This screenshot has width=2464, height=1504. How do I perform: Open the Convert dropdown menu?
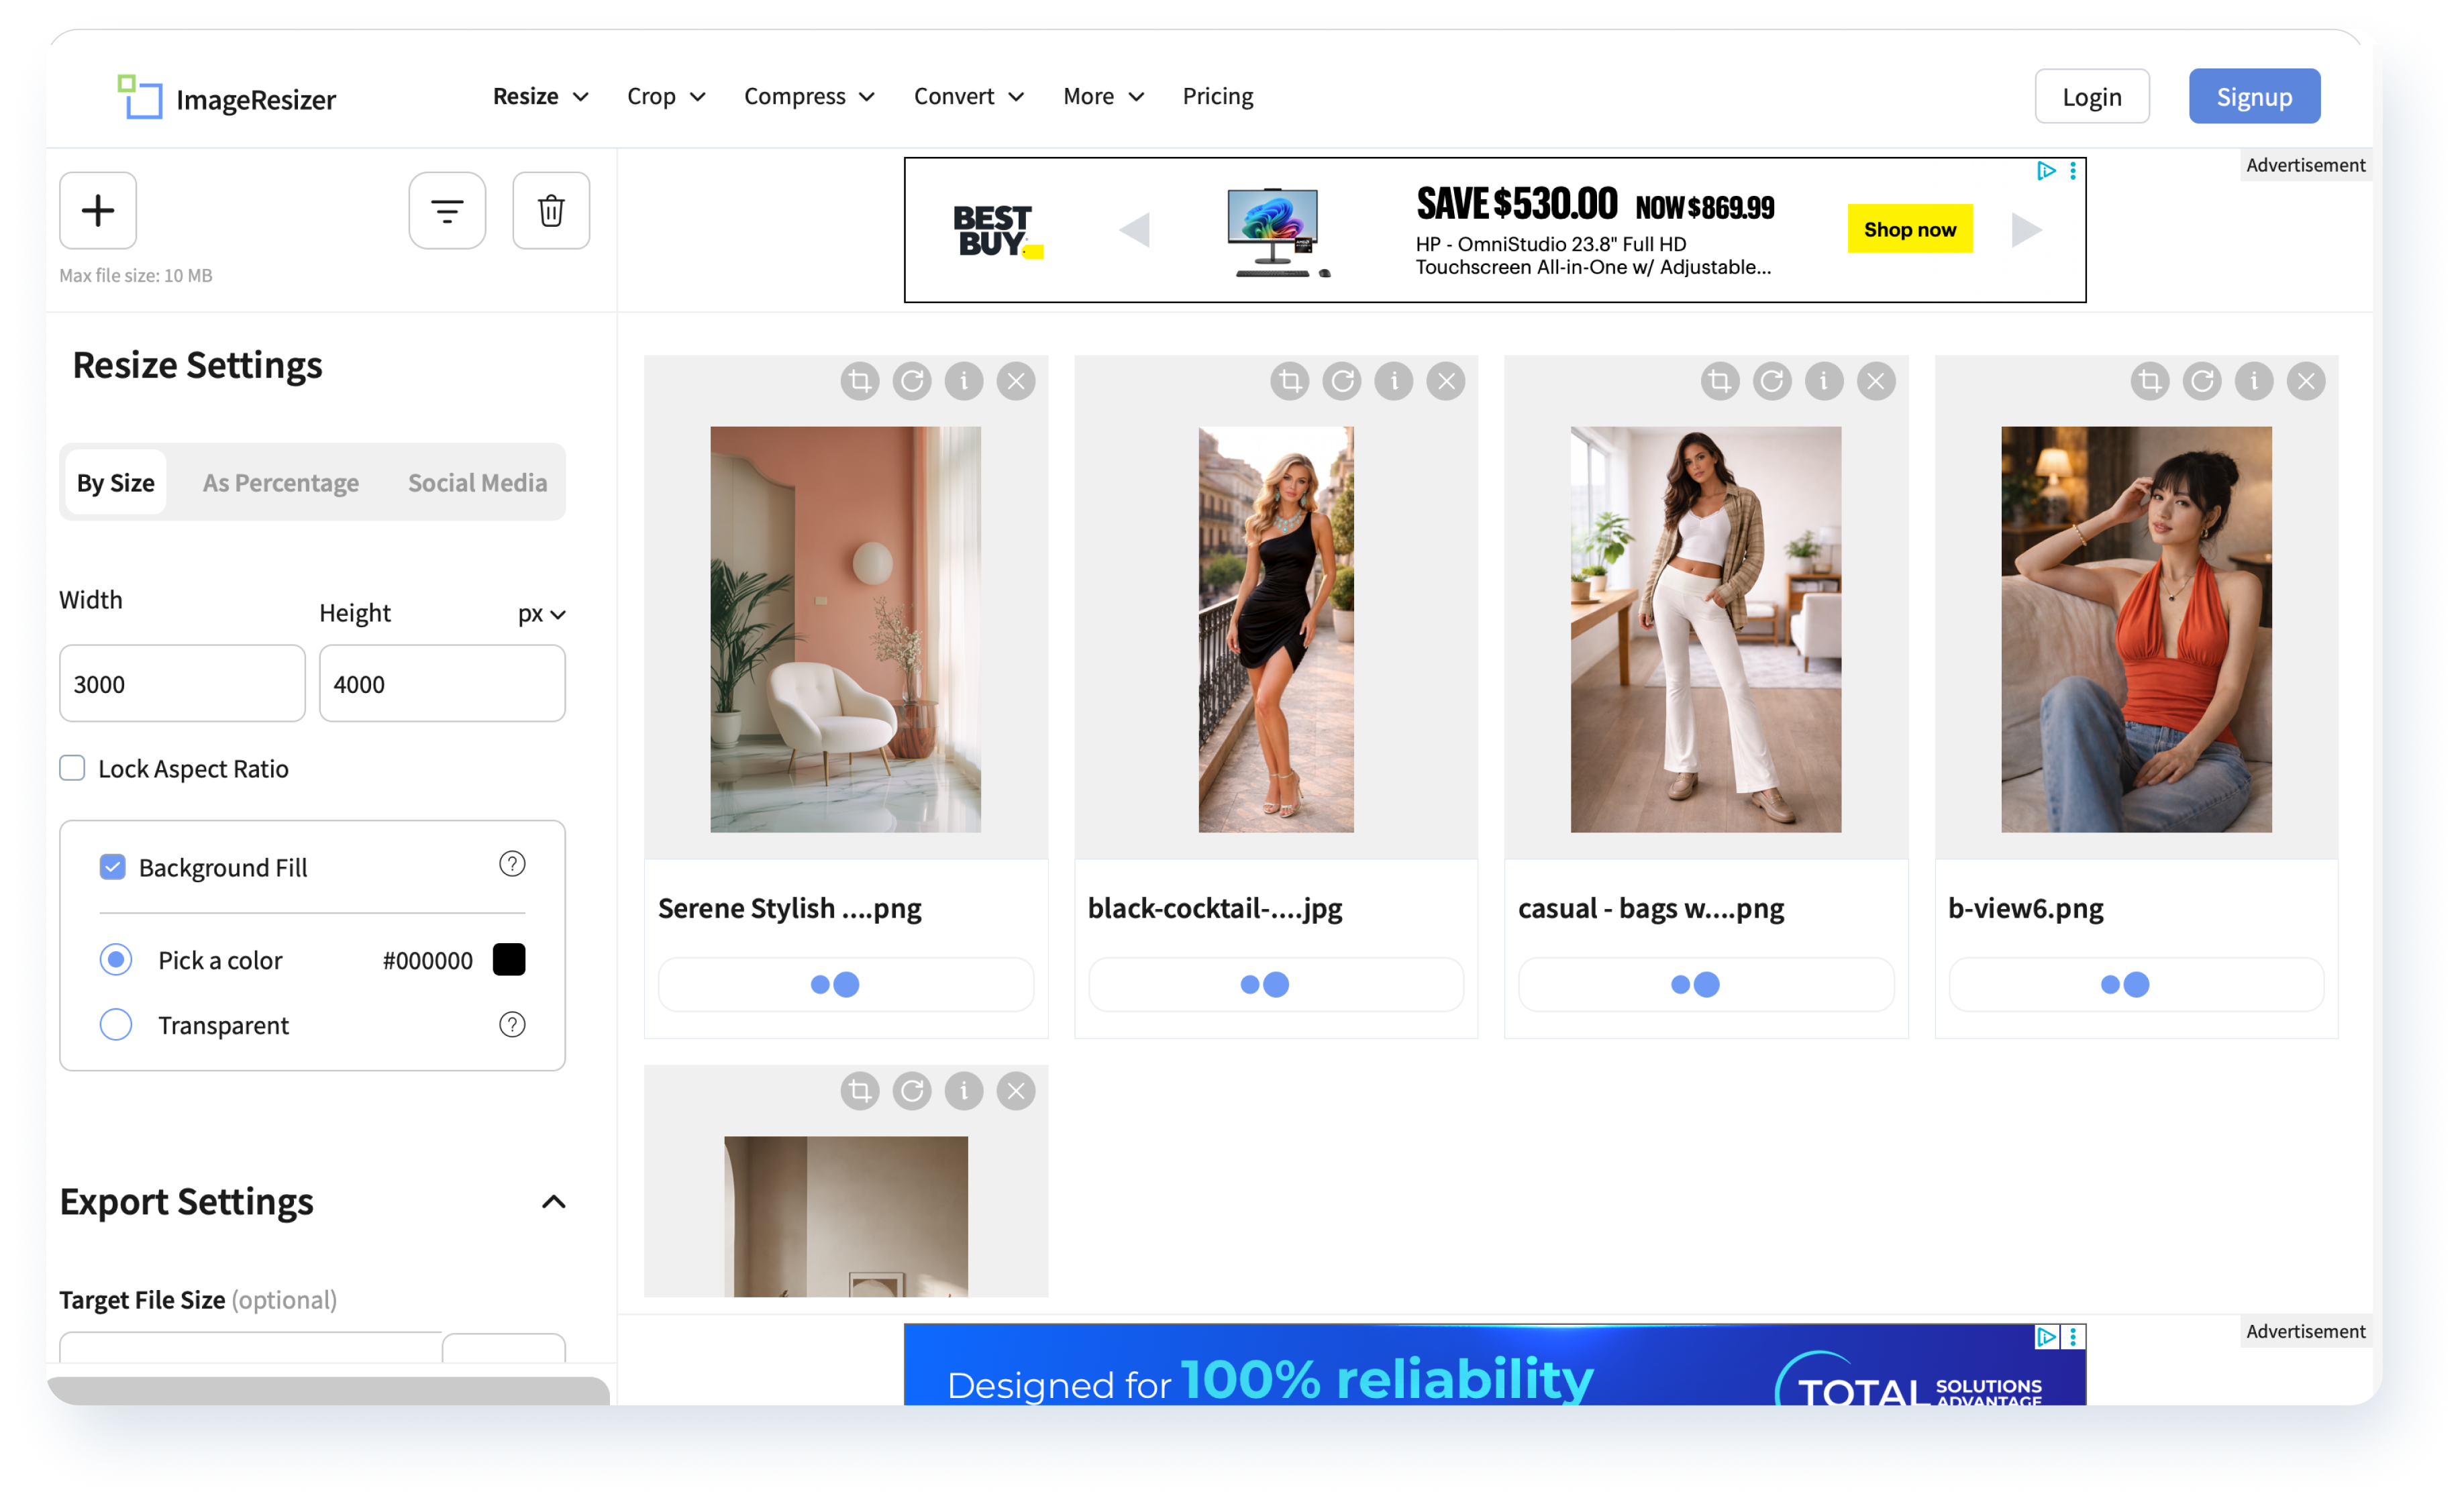pyautogui.click(x=969, y=96)
